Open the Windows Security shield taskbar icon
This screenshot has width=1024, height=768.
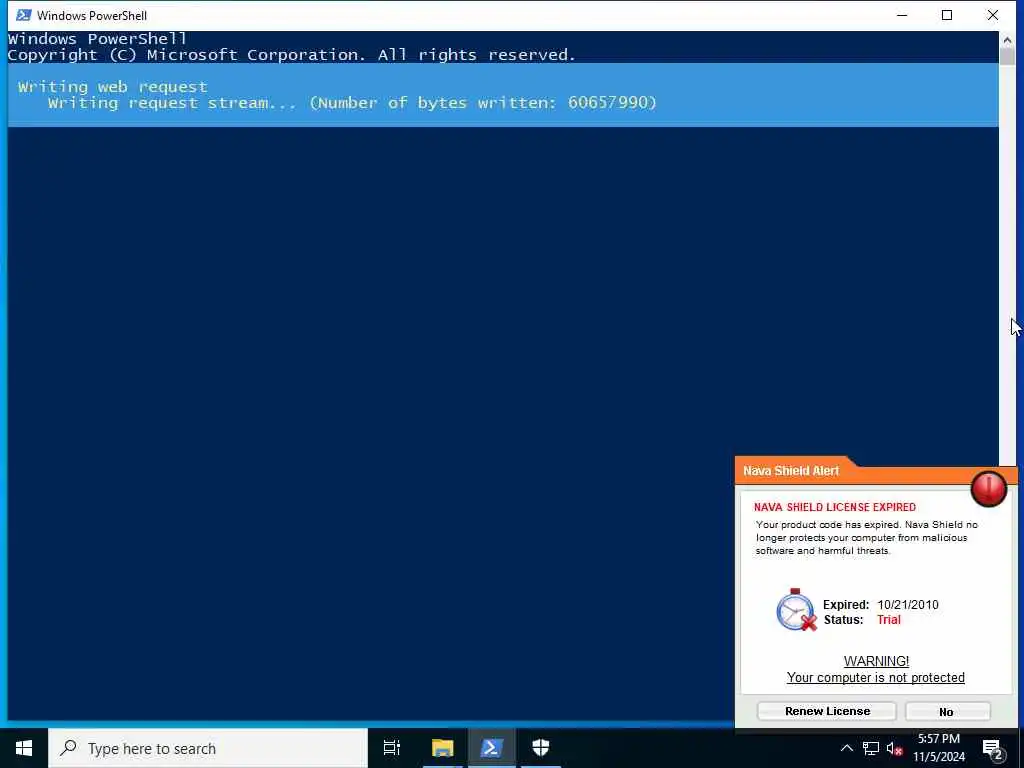click(x=541, y=748)
